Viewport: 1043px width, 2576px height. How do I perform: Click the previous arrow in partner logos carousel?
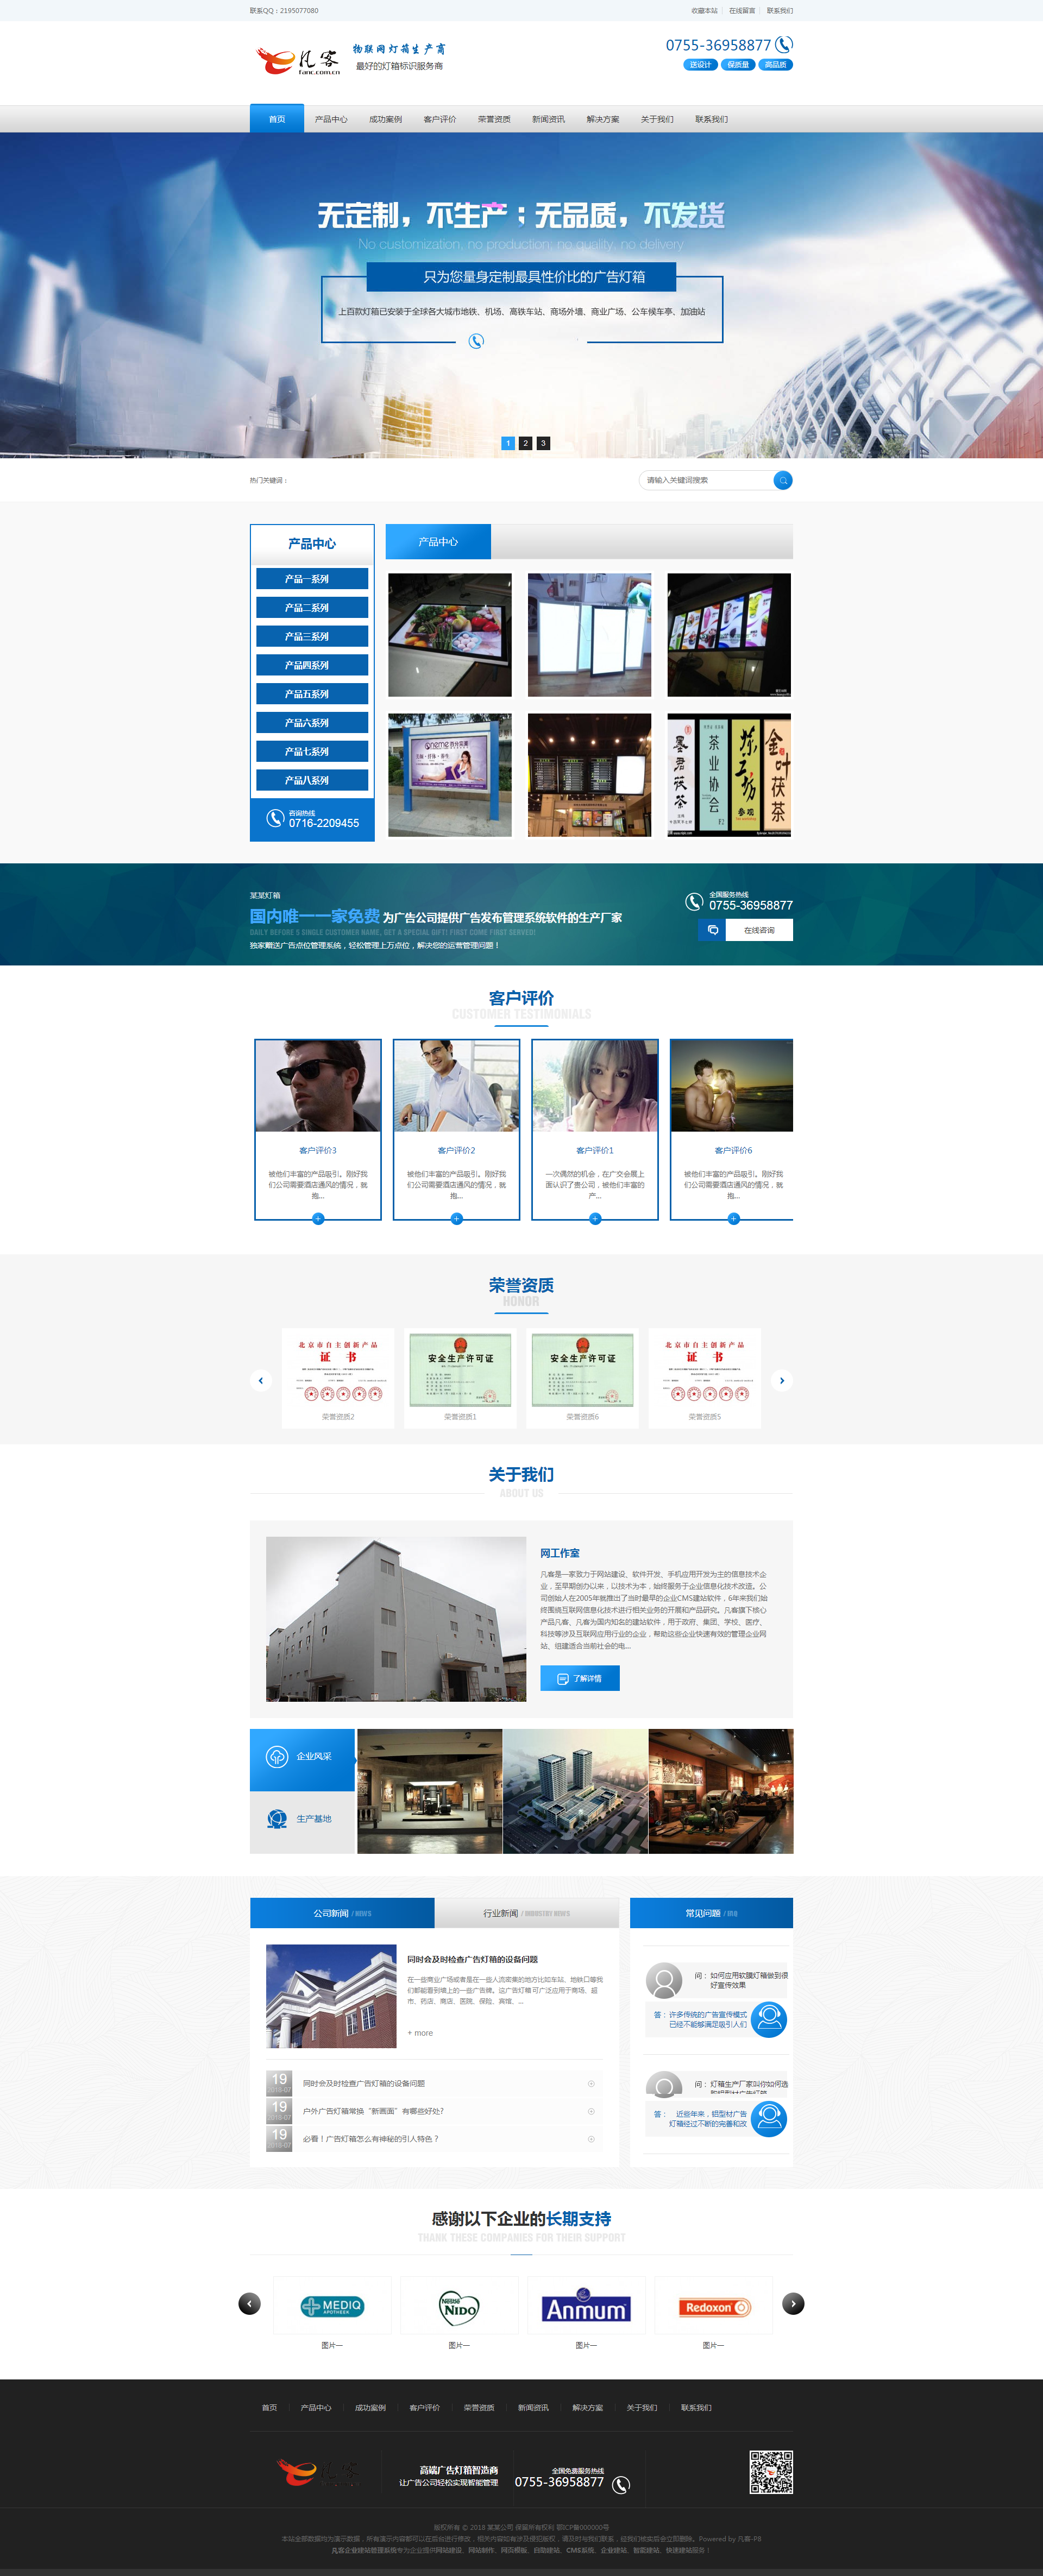[249, 2303]
